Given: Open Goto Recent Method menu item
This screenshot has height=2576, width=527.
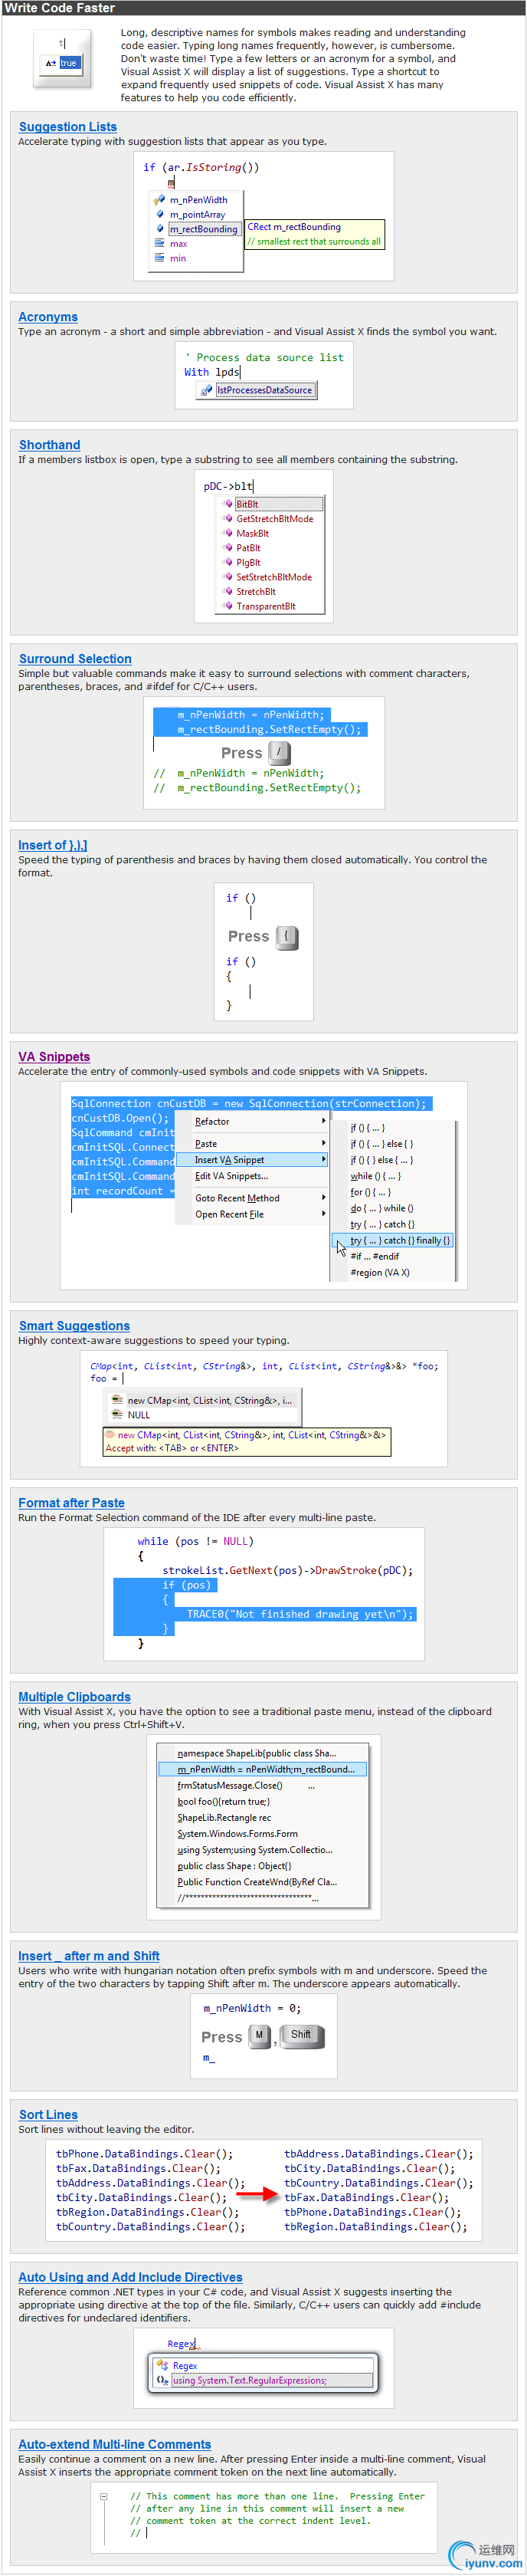Looking at the screenshot, I should pos(251,1198).
